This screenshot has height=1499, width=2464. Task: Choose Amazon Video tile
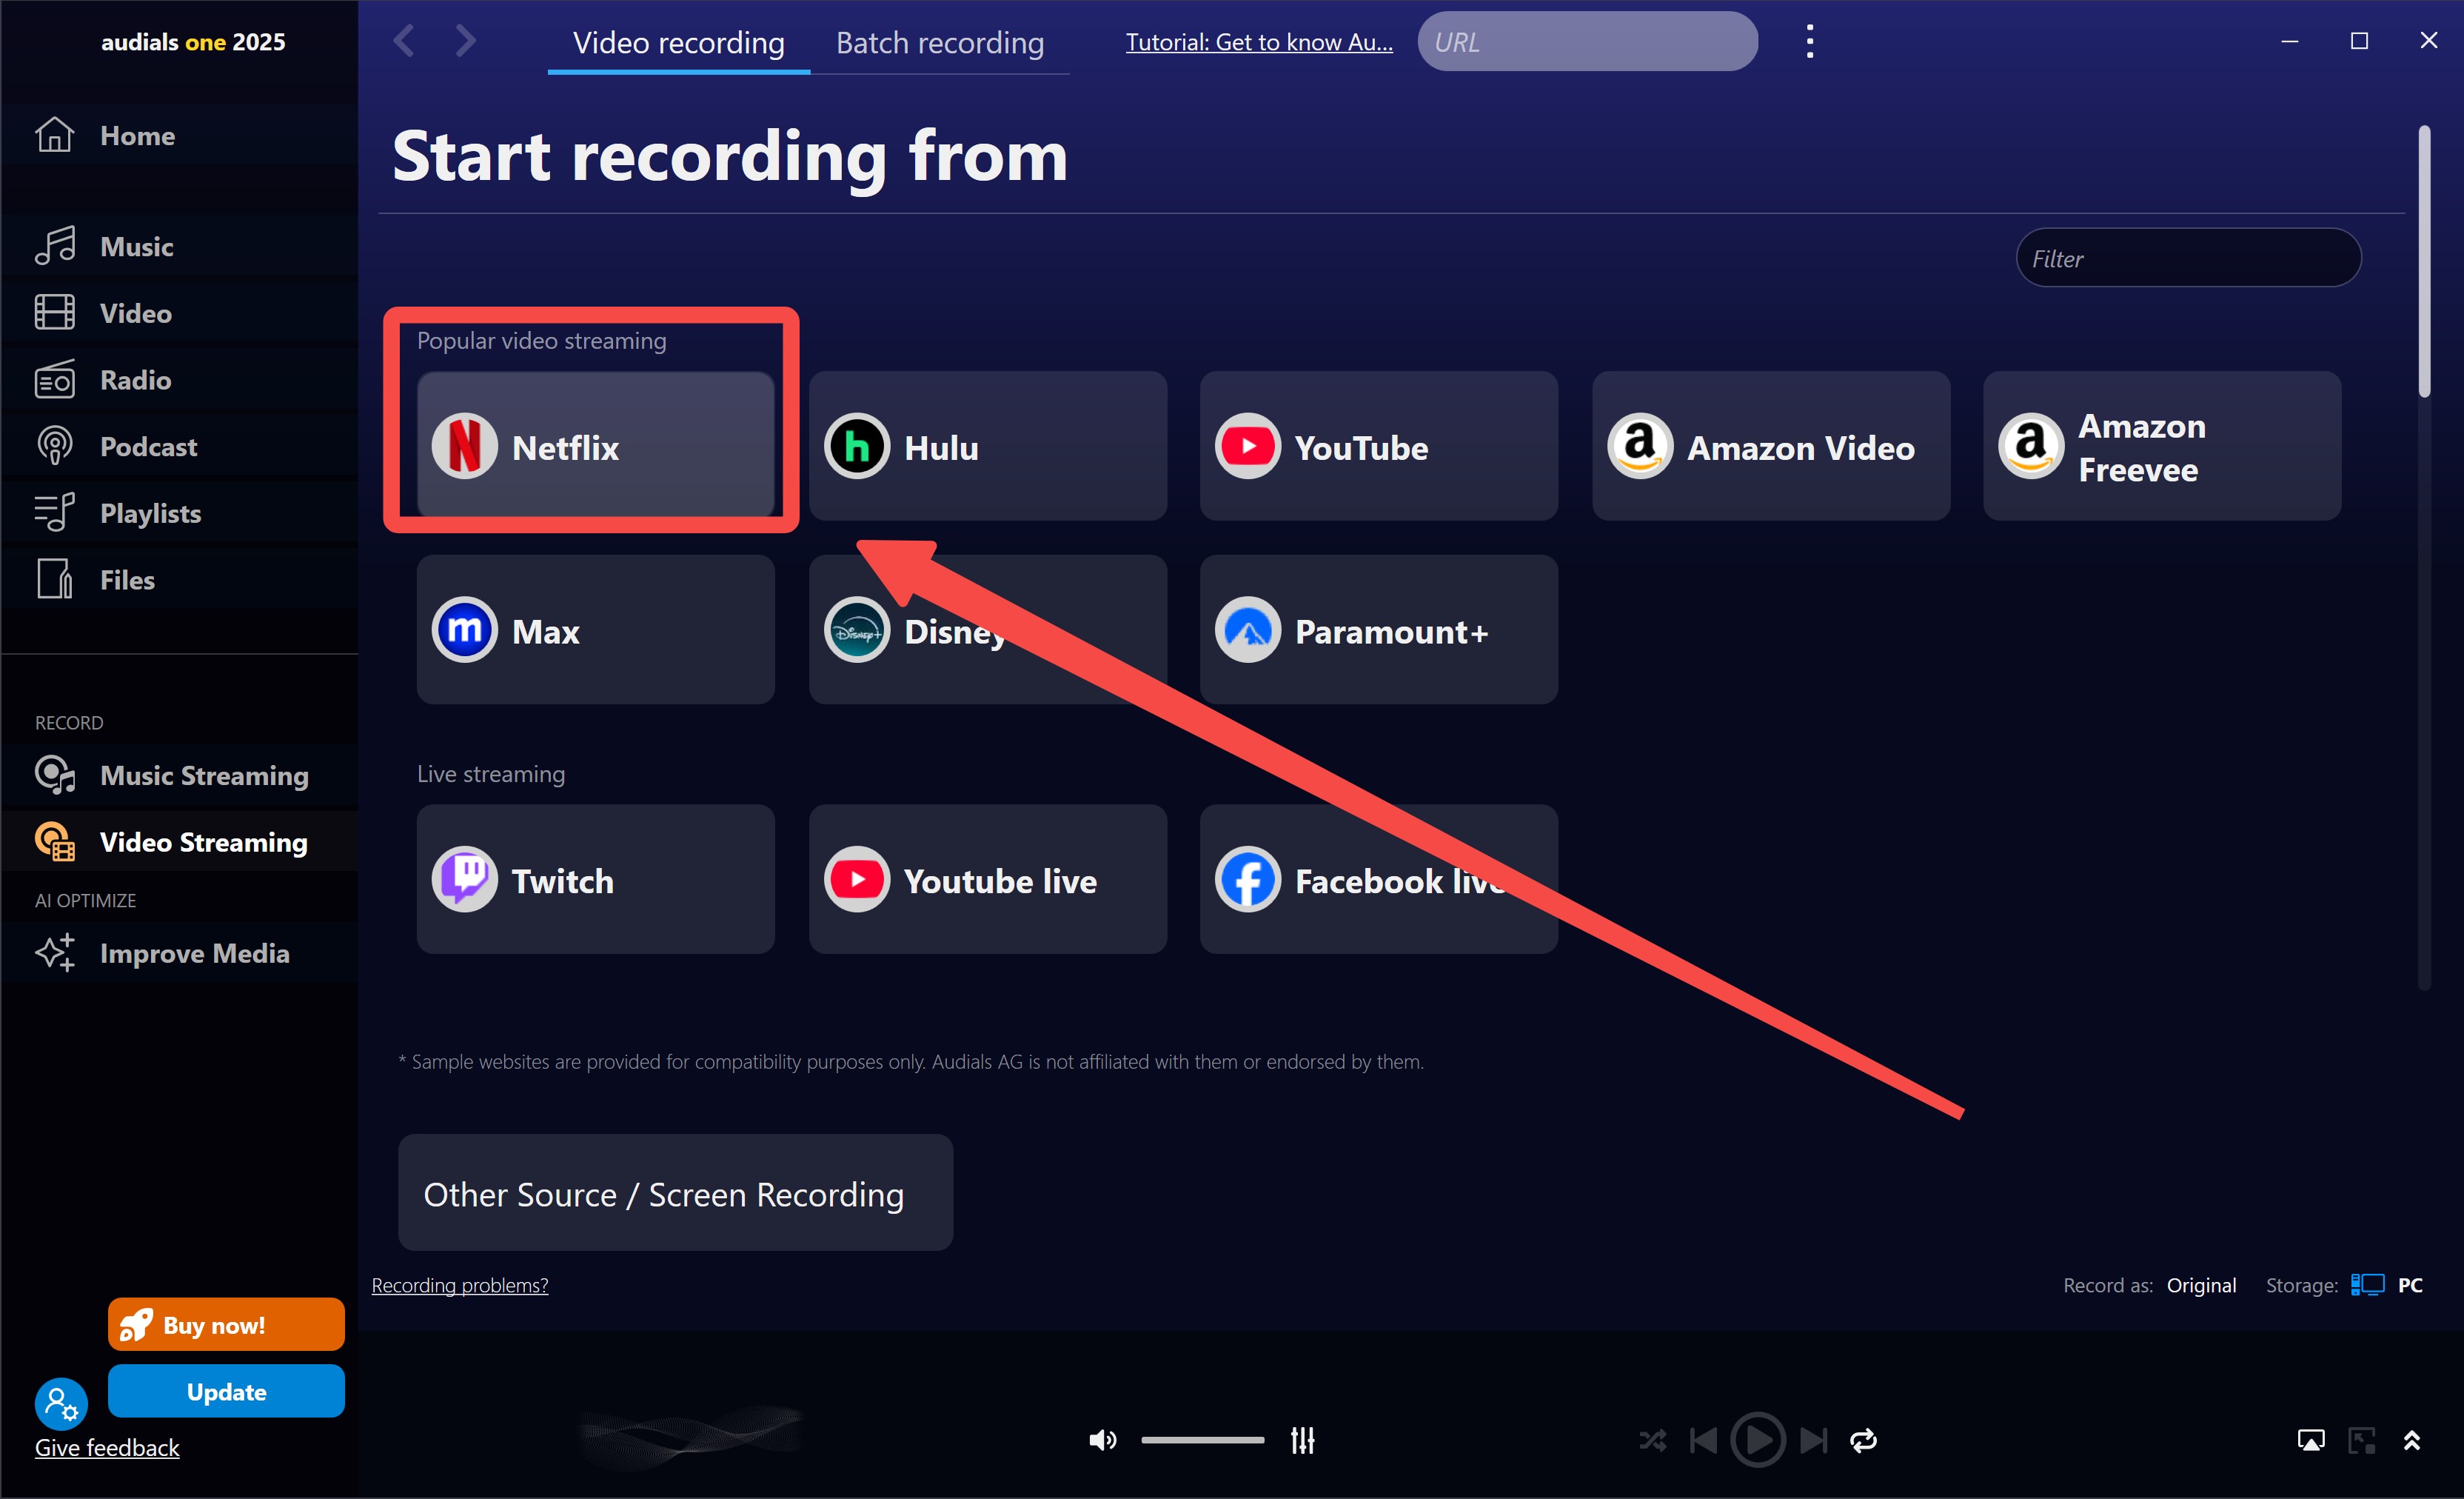tap(1771, 446)
